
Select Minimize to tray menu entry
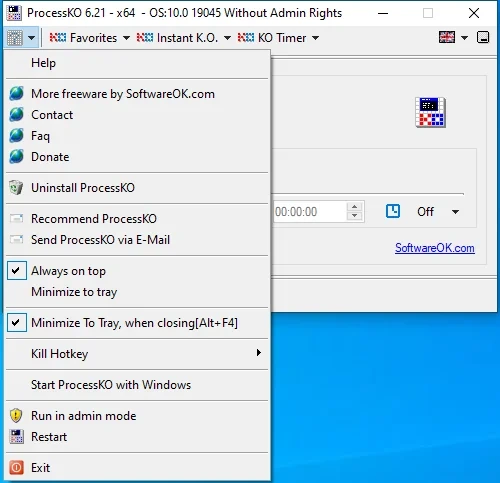pos(137,292)
